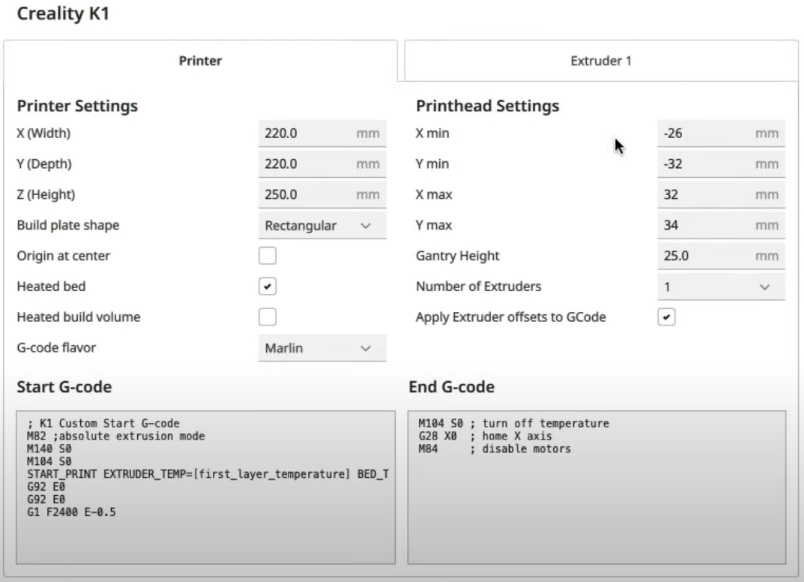Edit the X (Width) value field
Viewport: 804px width, 582px height.
[x=322, y=133]
